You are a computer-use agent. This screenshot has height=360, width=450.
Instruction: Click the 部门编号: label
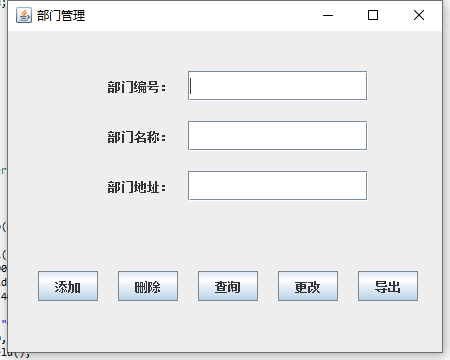[137, 87]
